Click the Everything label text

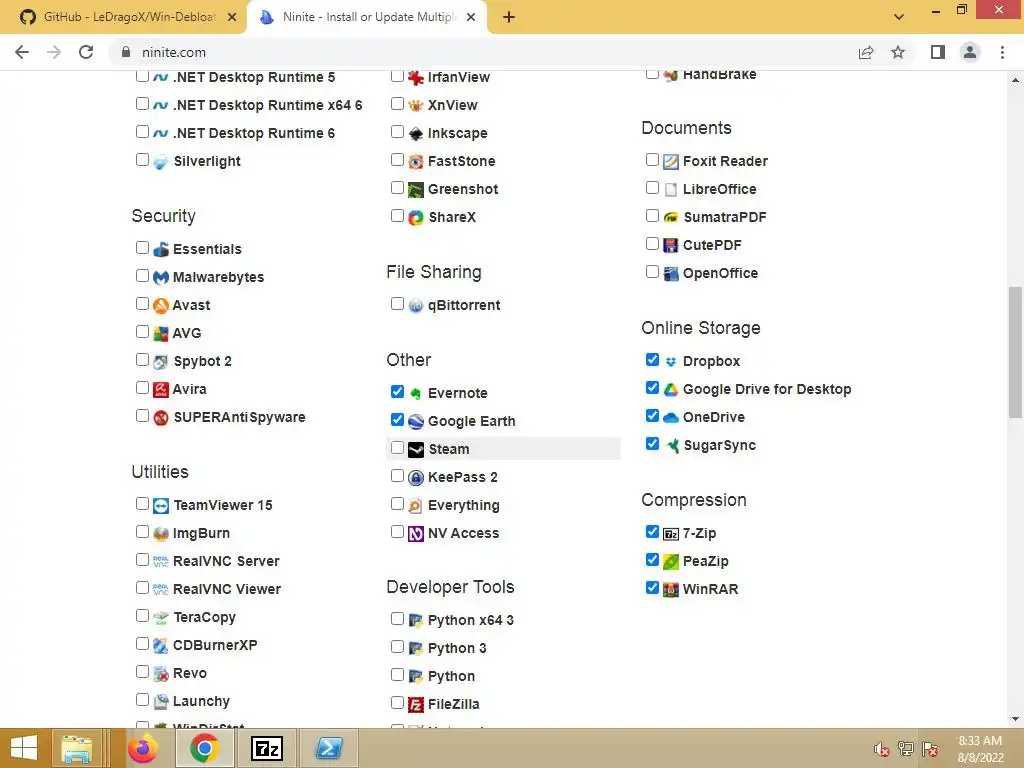pos(464,505)
